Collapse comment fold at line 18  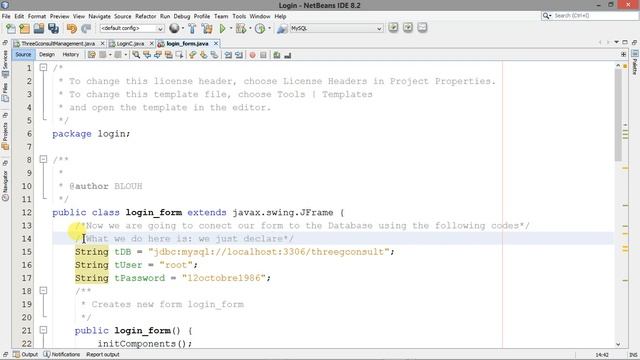tap(43, 291)
